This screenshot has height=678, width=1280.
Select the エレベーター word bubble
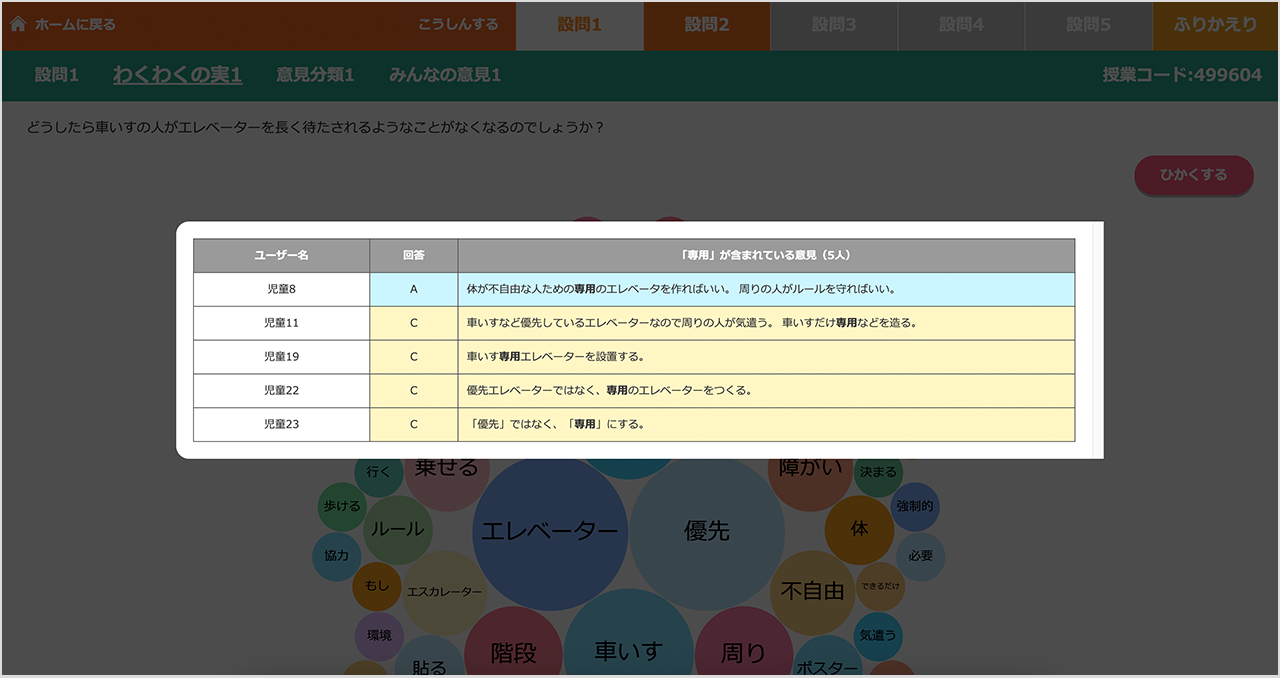[549, 531]
